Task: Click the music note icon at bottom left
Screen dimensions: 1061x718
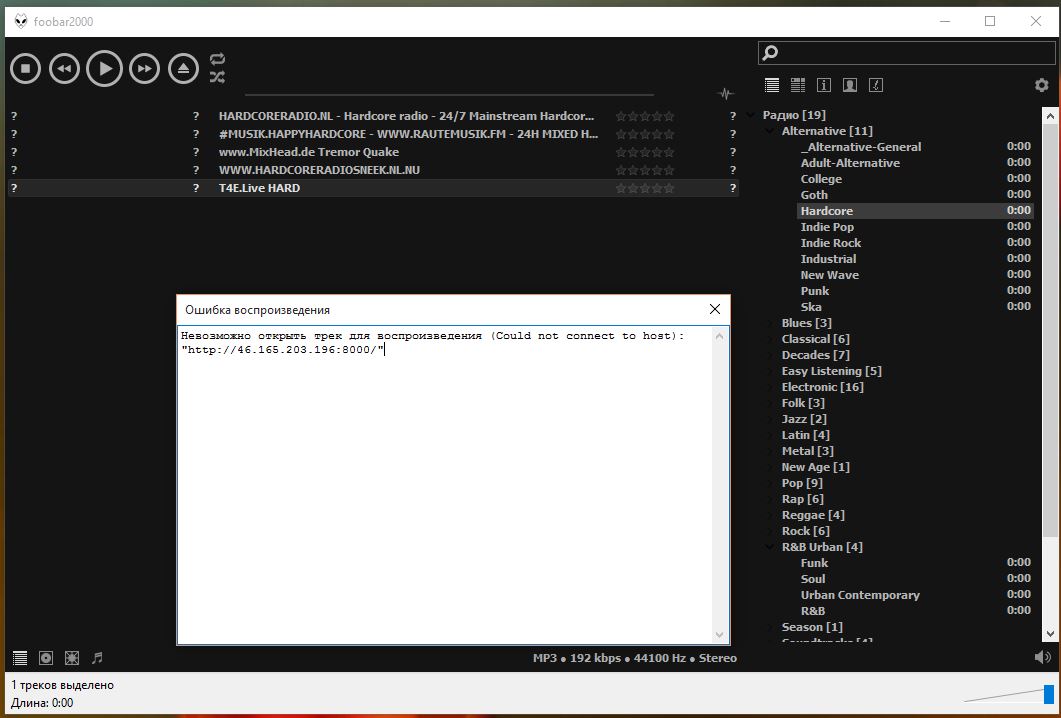Action: pos(97,658)
